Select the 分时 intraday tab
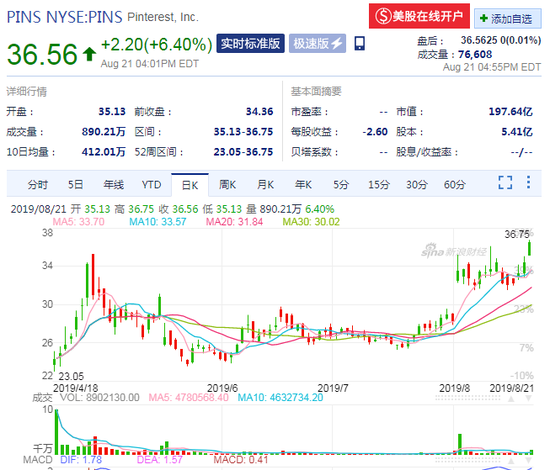The height and width of the screenshot is (470, 550). (x=38, y=184)
